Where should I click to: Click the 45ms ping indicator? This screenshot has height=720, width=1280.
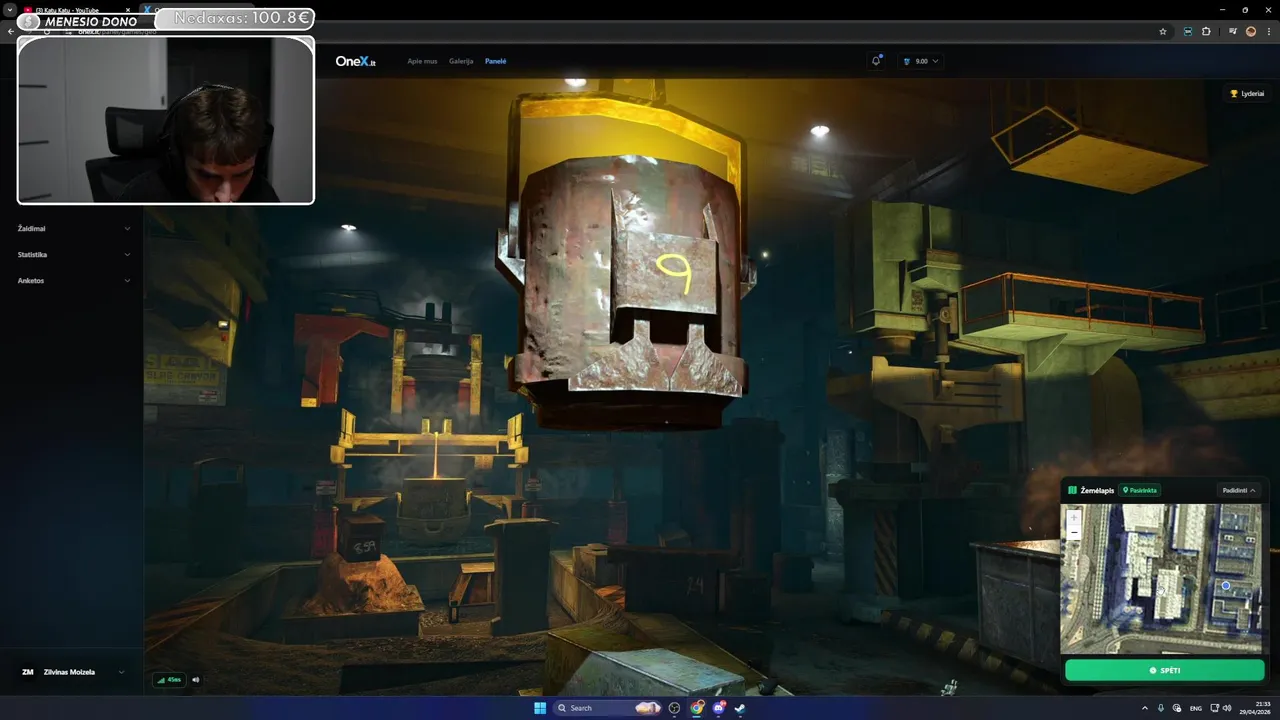169,680
